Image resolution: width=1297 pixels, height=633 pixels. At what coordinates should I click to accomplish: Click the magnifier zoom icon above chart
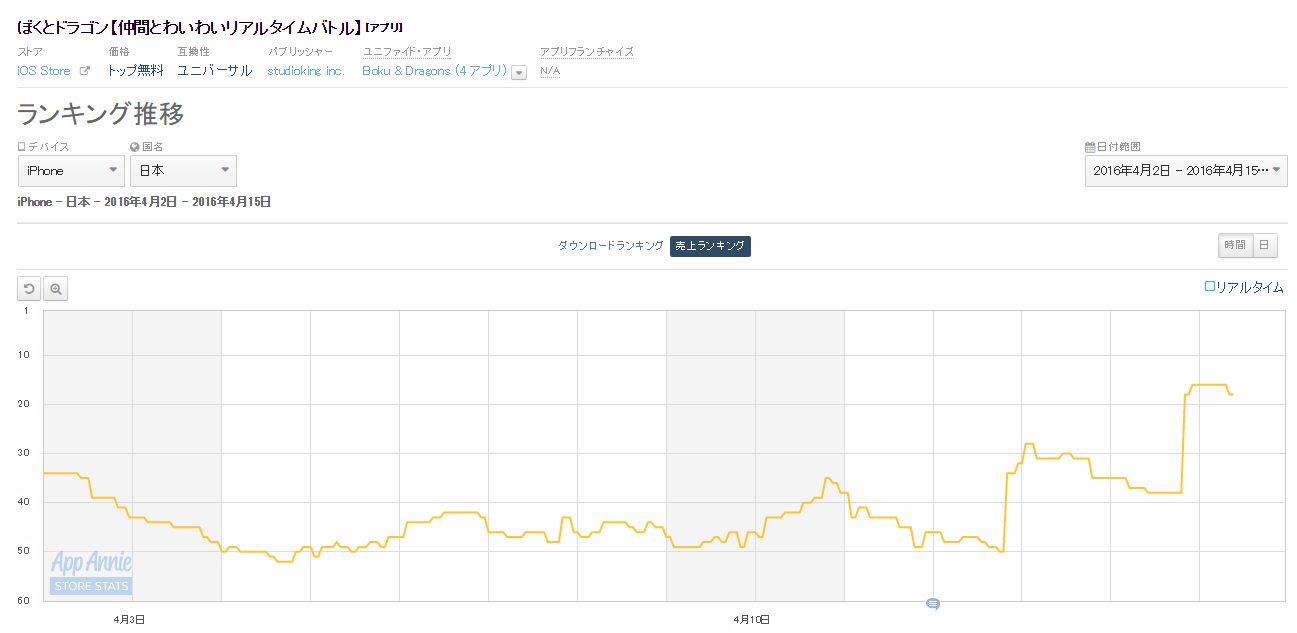(x=56, y=289)
